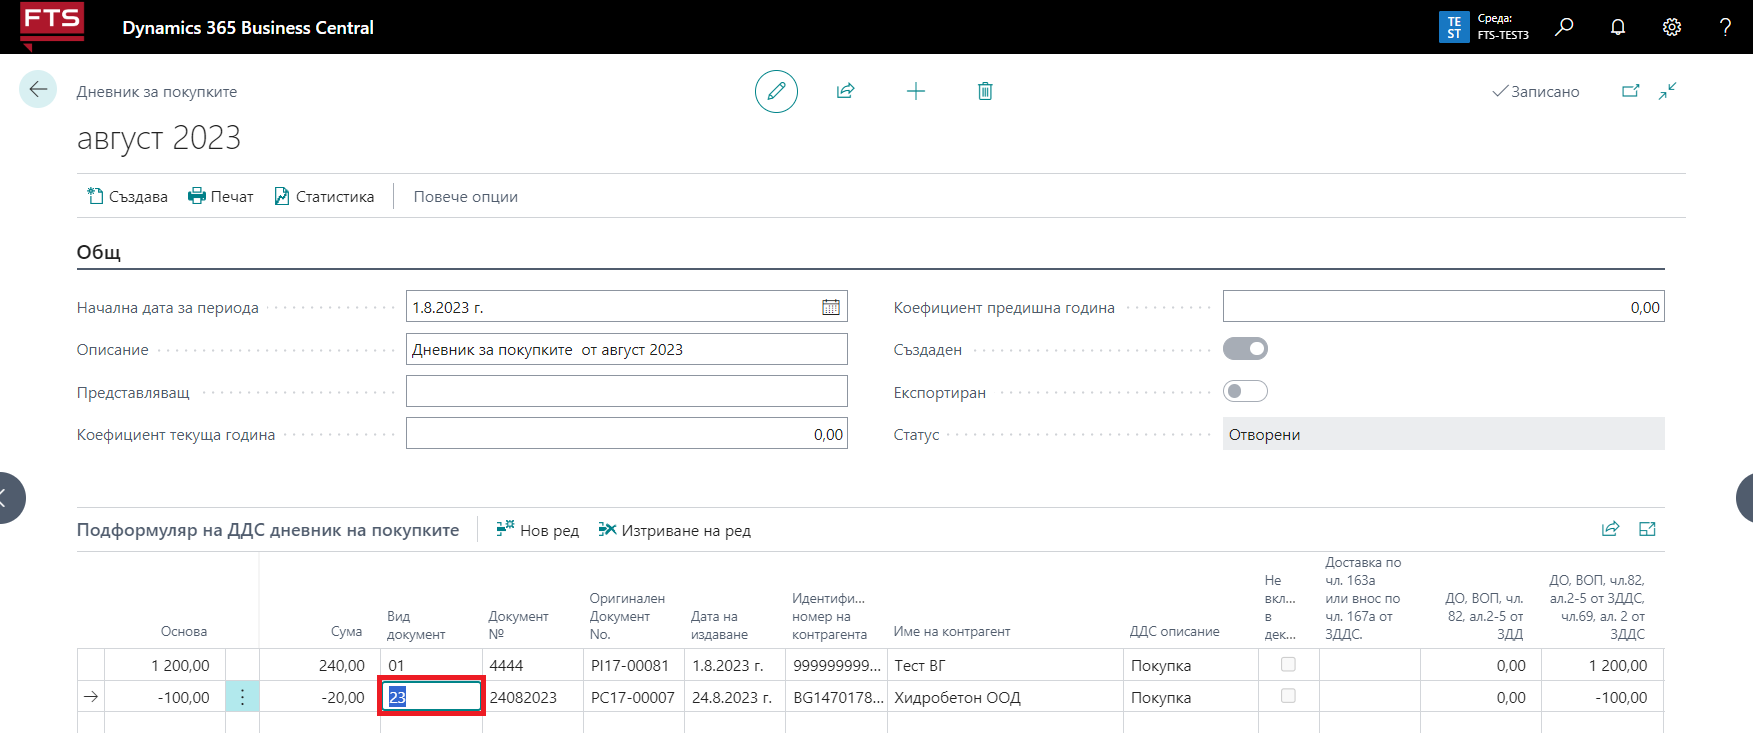Image resolution: width=1753 pixels, height=733 pixels.
Task: Click Статистика action
Action: click(x=324, y=196)
